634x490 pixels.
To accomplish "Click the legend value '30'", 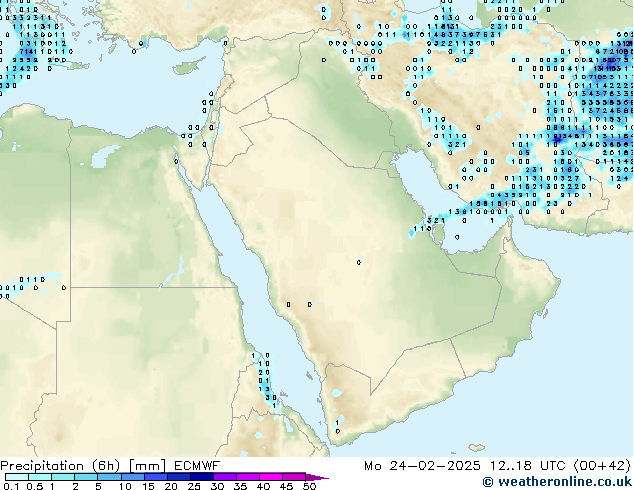I will (x=218, y=486).
